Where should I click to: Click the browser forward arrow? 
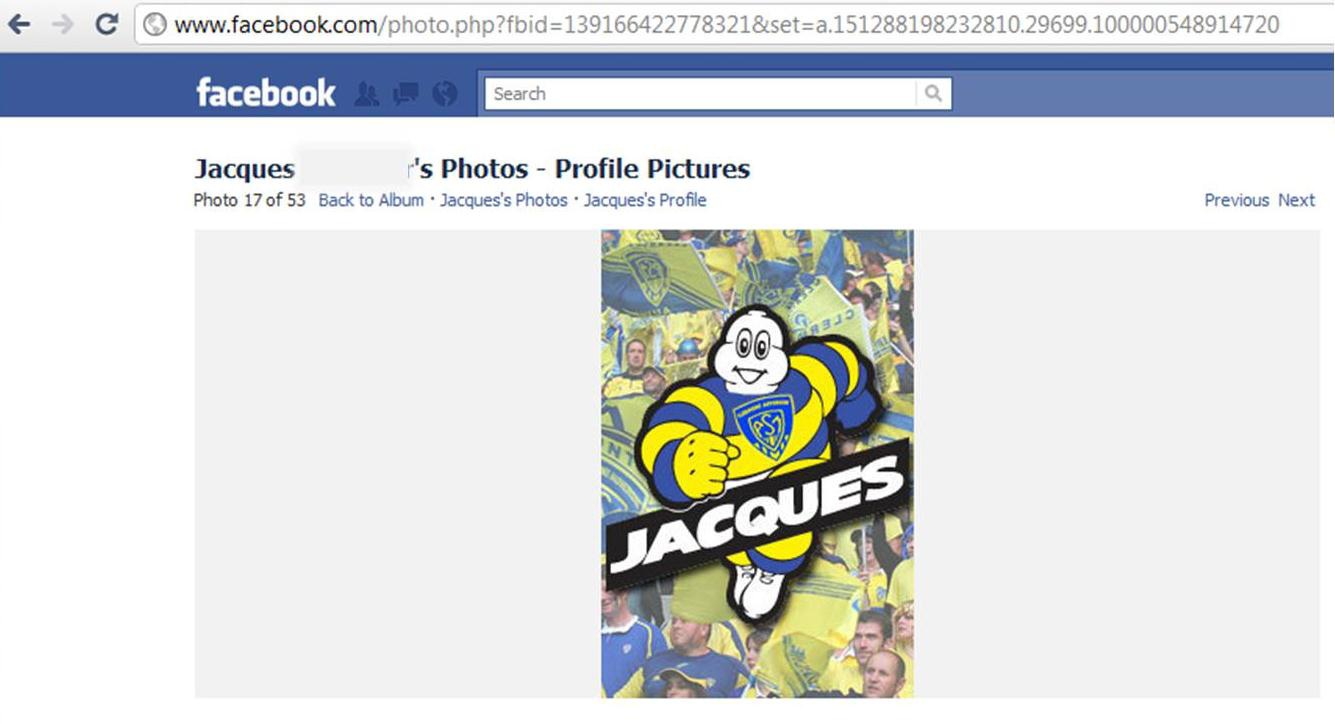[x=62, y=24]
